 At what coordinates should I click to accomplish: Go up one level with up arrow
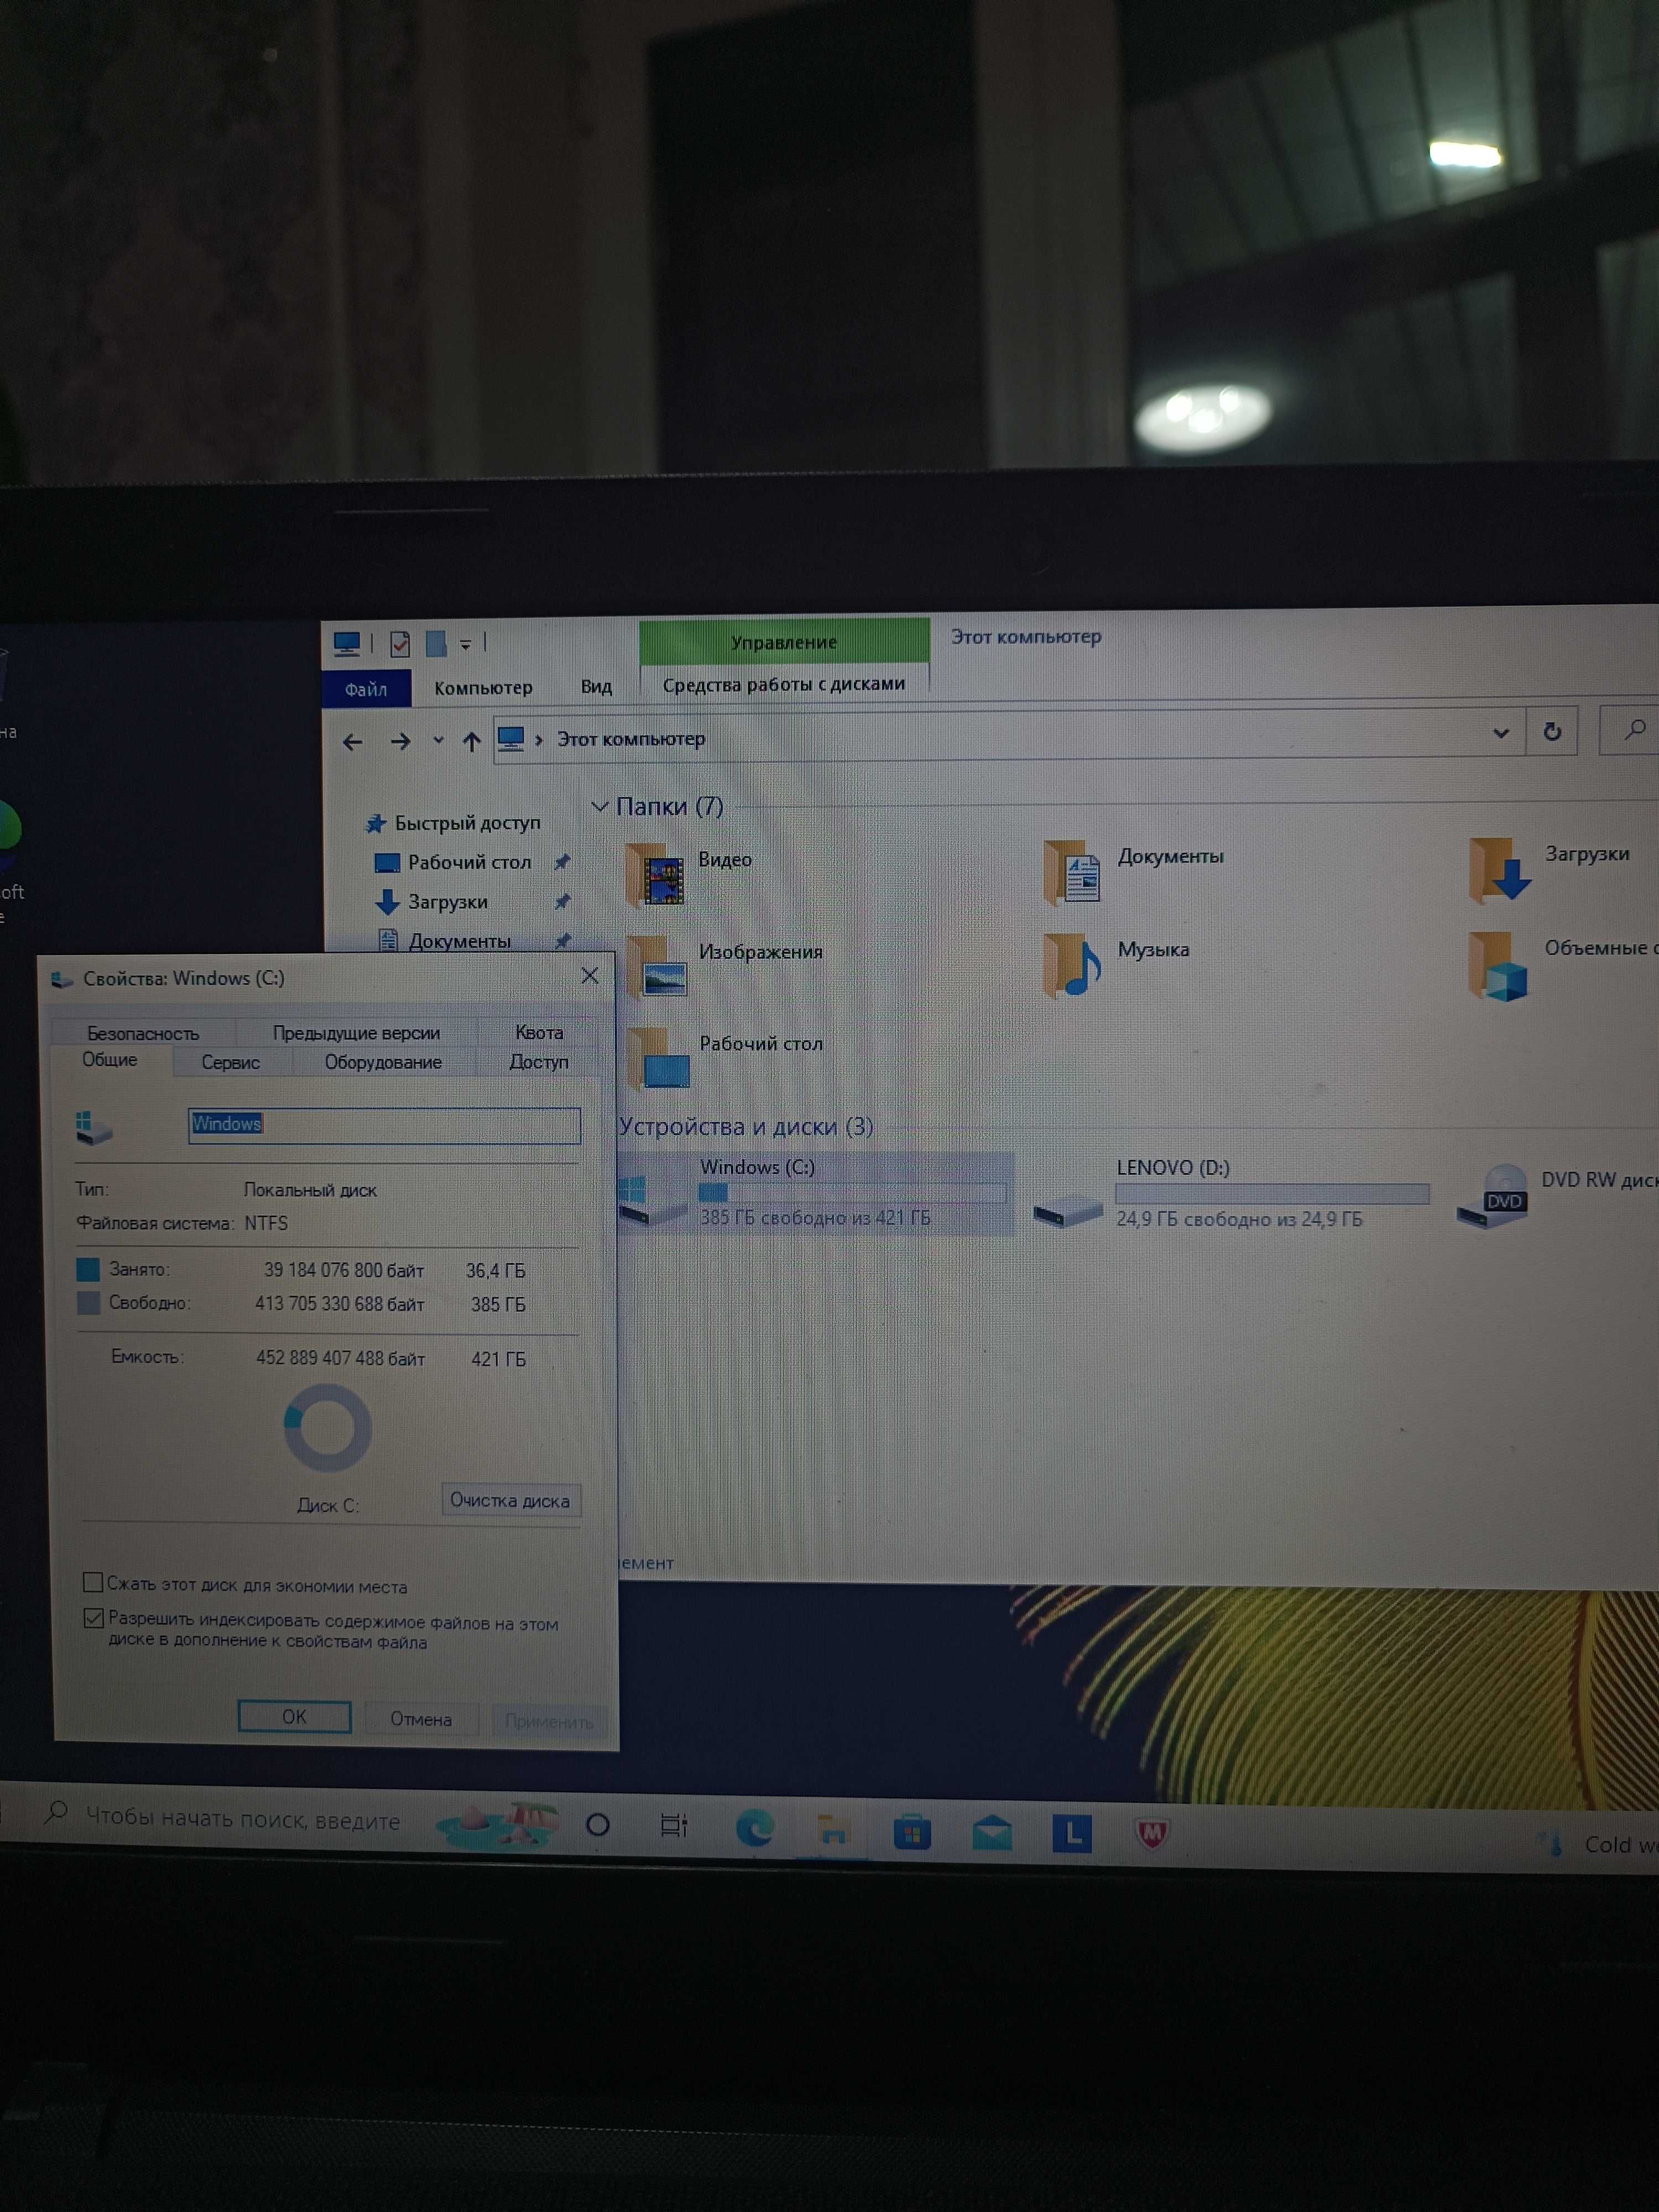471,741
